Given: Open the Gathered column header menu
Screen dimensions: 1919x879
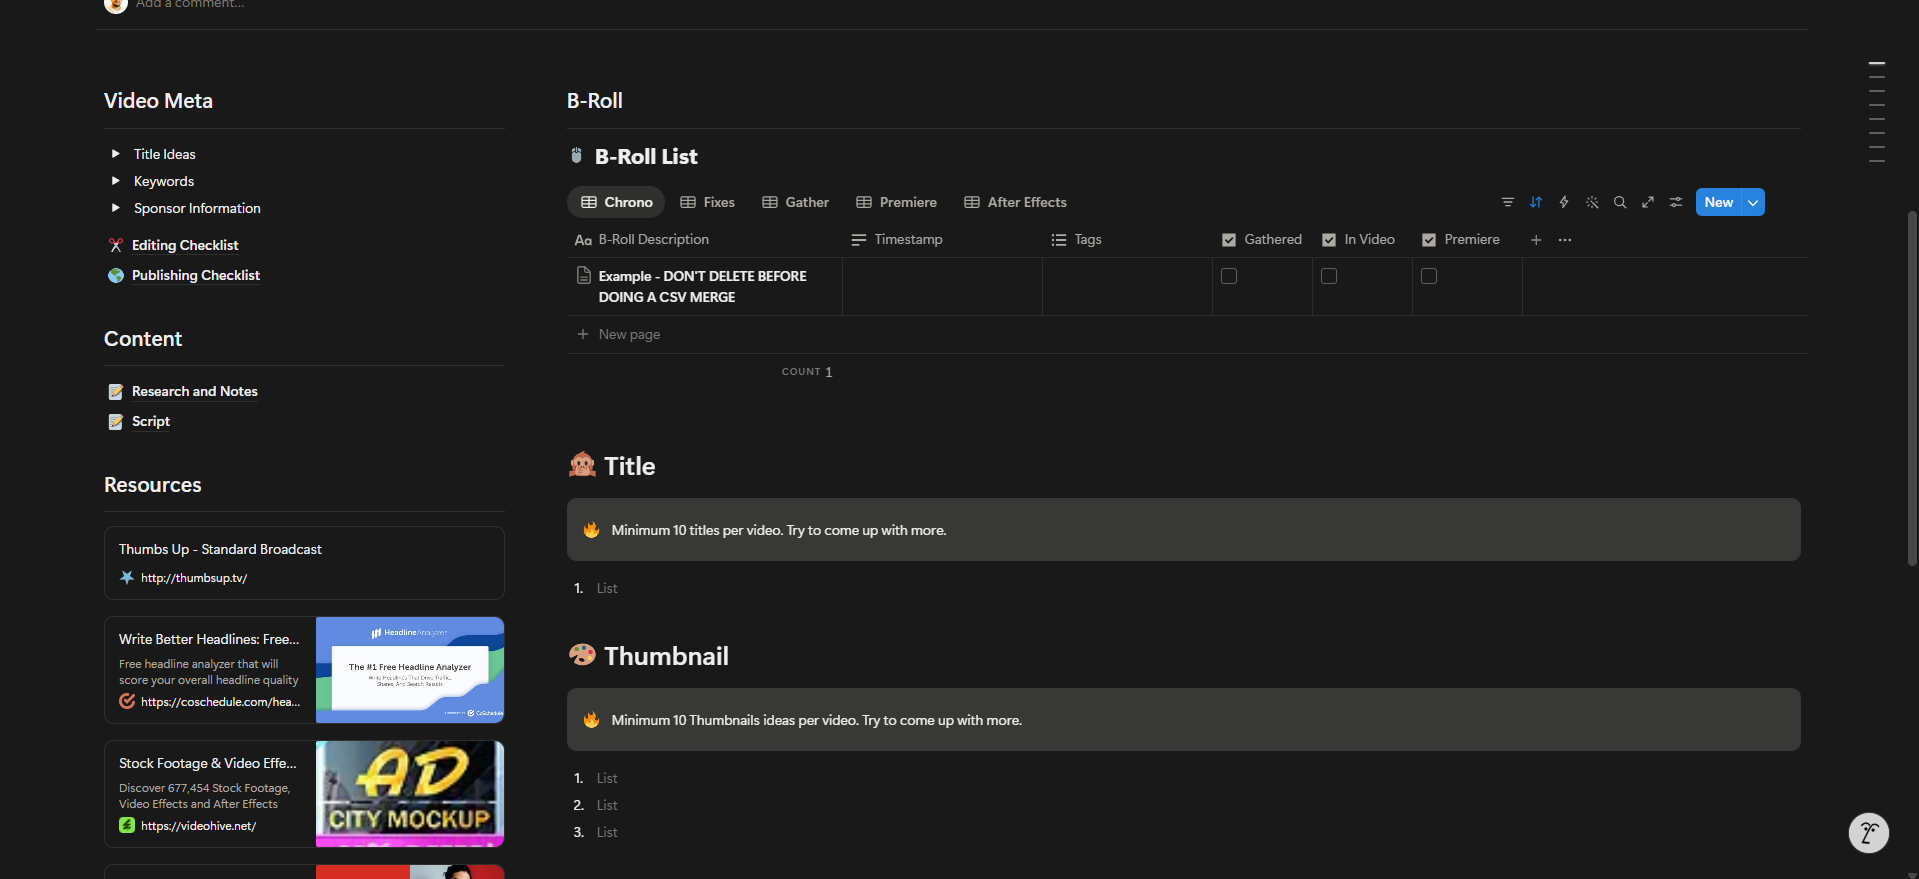Looking at the screenshot, I should tap(1262, 240).
